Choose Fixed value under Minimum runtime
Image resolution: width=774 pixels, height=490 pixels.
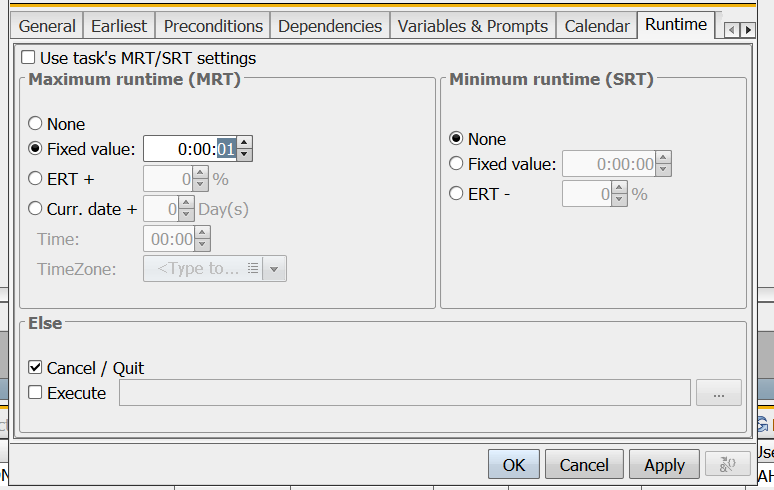pyautogui.click(x=456, y=164)
